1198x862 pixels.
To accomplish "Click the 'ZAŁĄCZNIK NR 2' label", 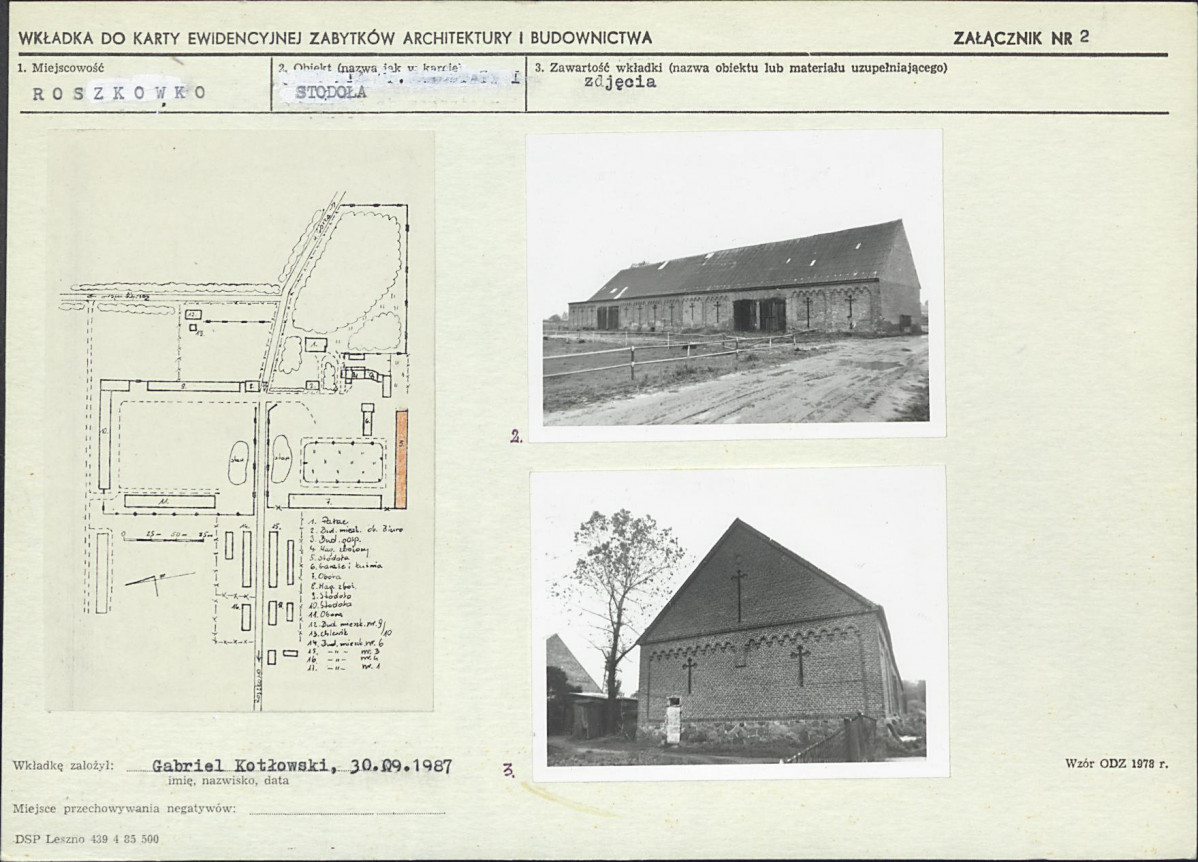I will point(1022,38).
